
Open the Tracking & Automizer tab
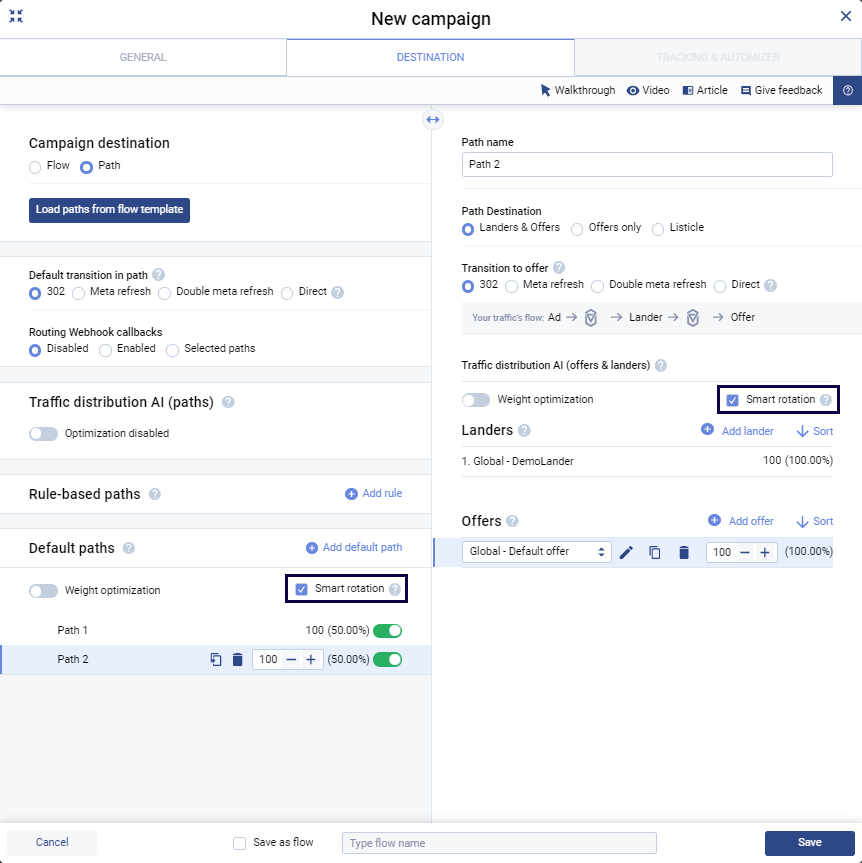[717, 58]
